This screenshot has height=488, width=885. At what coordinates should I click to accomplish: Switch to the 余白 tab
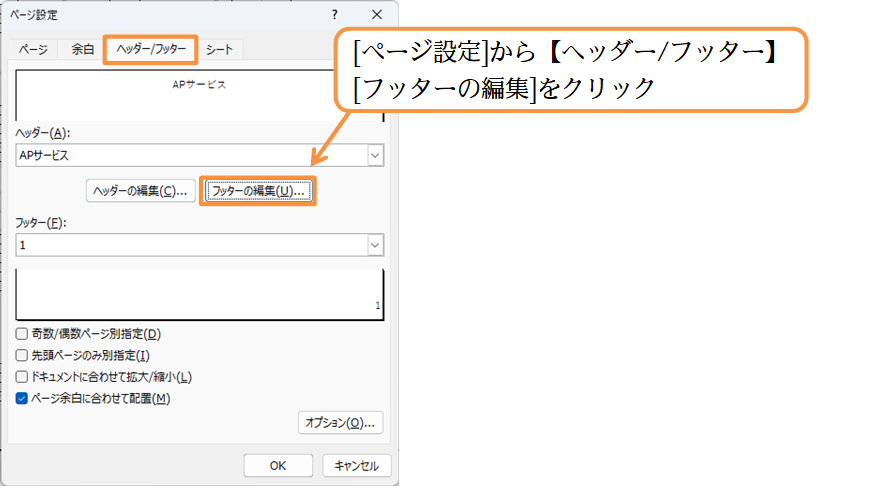coord(82,50)
